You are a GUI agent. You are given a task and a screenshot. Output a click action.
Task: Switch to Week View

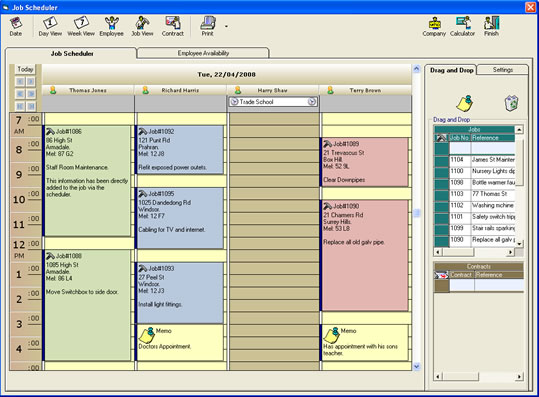point(81,26)
